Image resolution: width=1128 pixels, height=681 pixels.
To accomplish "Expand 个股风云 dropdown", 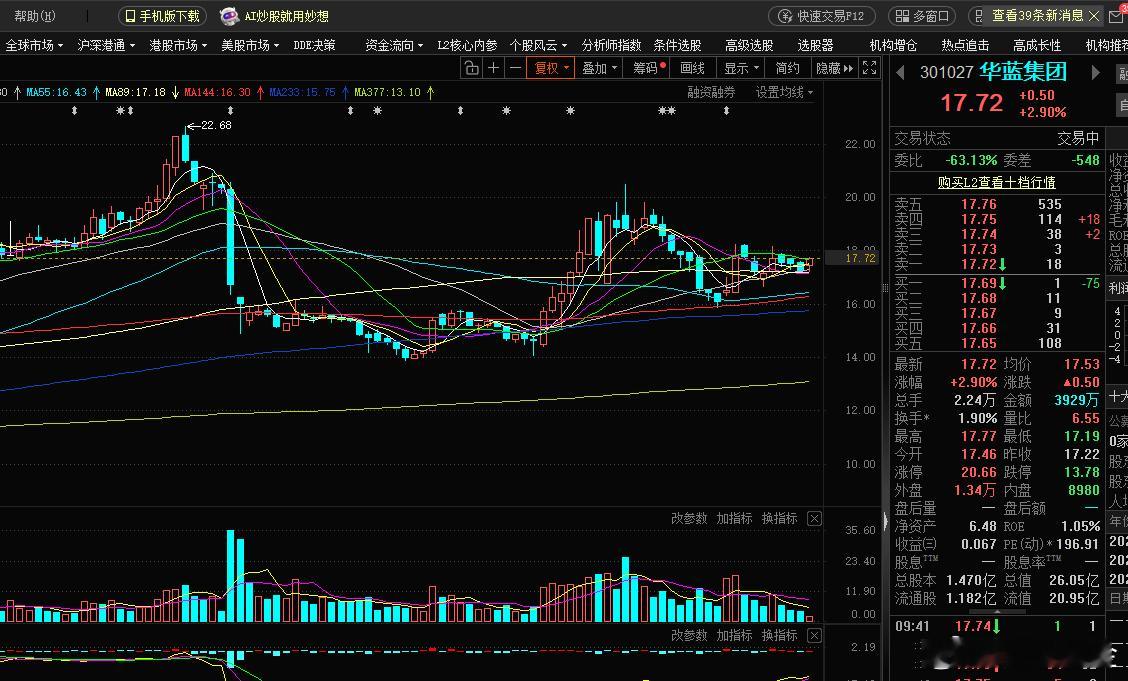I will 538,45.
